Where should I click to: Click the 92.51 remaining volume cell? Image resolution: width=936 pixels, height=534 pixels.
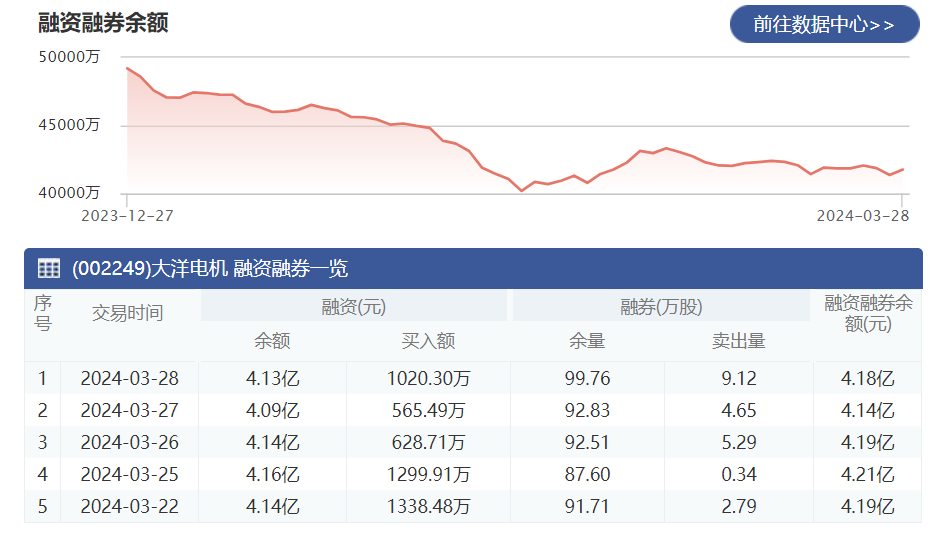[x=587, y=443]
